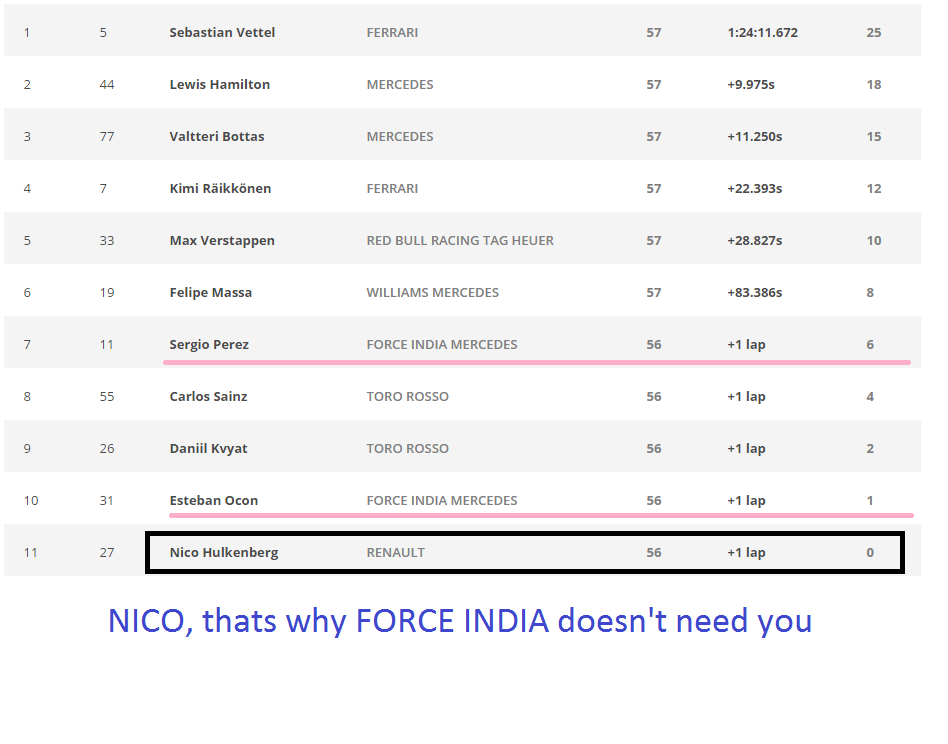
Task: Click +1 lap in Nico Hulkenberg's row
Action: (x=746, y=552)
